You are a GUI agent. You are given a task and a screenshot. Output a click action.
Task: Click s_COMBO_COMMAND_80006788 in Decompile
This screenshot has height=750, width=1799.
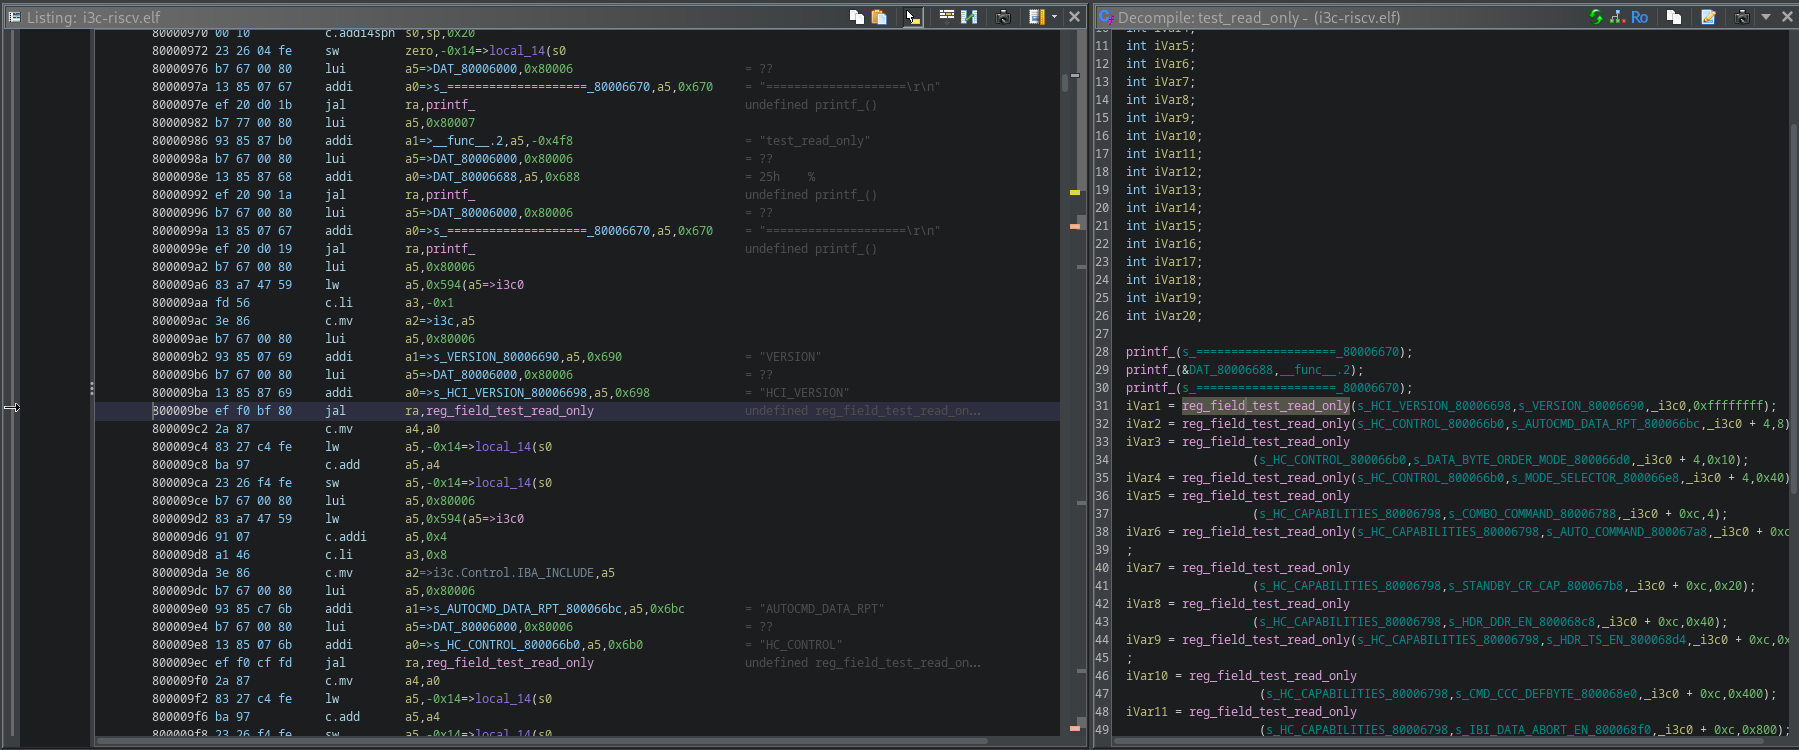1532,514
